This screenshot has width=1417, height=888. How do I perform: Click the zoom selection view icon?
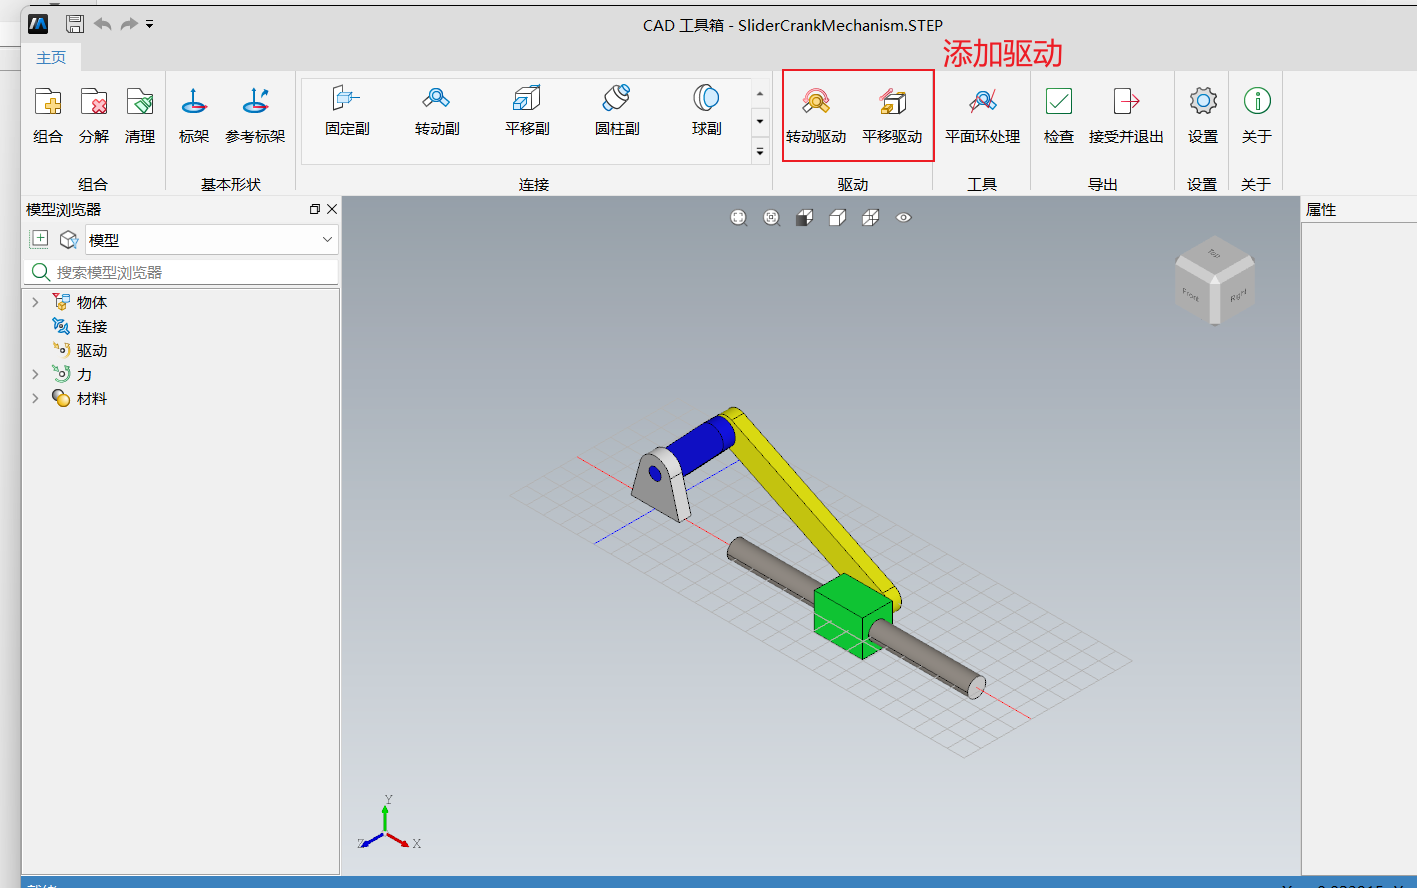[x=772, y=218]
